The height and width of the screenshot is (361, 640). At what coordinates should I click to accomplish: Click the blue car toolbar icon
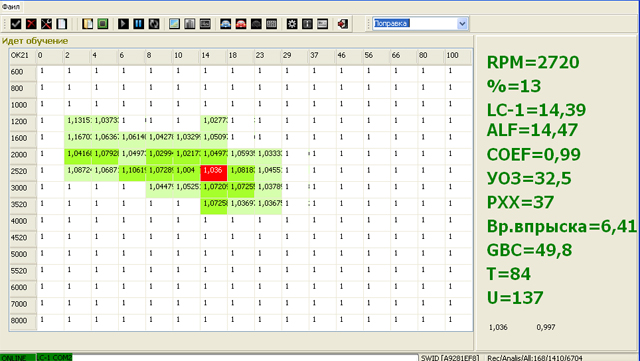pyautogui.click(x=225, y=24)
